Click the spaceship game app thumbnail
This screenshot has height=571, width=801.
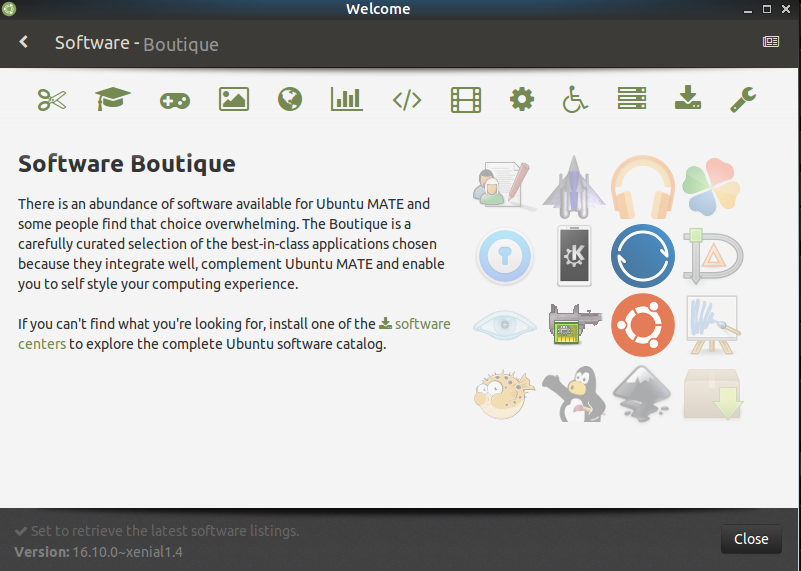(574, 186)
